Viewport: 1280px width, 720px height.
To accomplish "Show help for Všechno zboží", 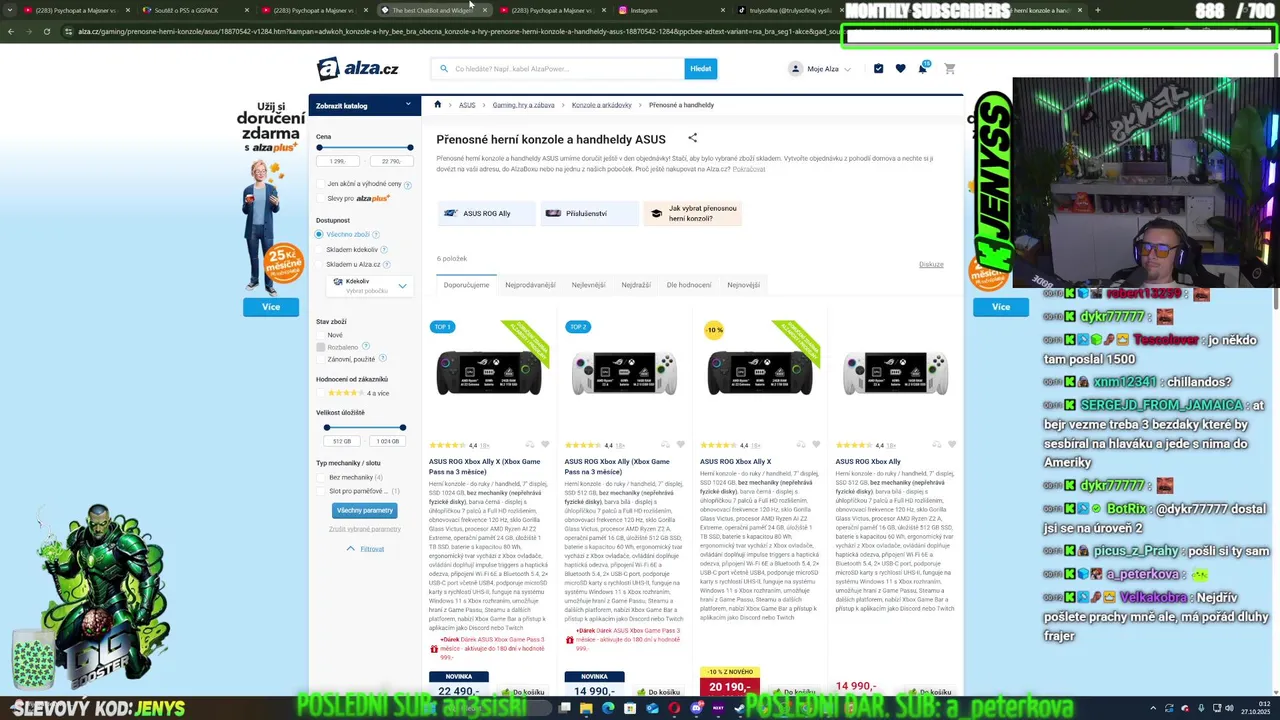I will point(376,234).
